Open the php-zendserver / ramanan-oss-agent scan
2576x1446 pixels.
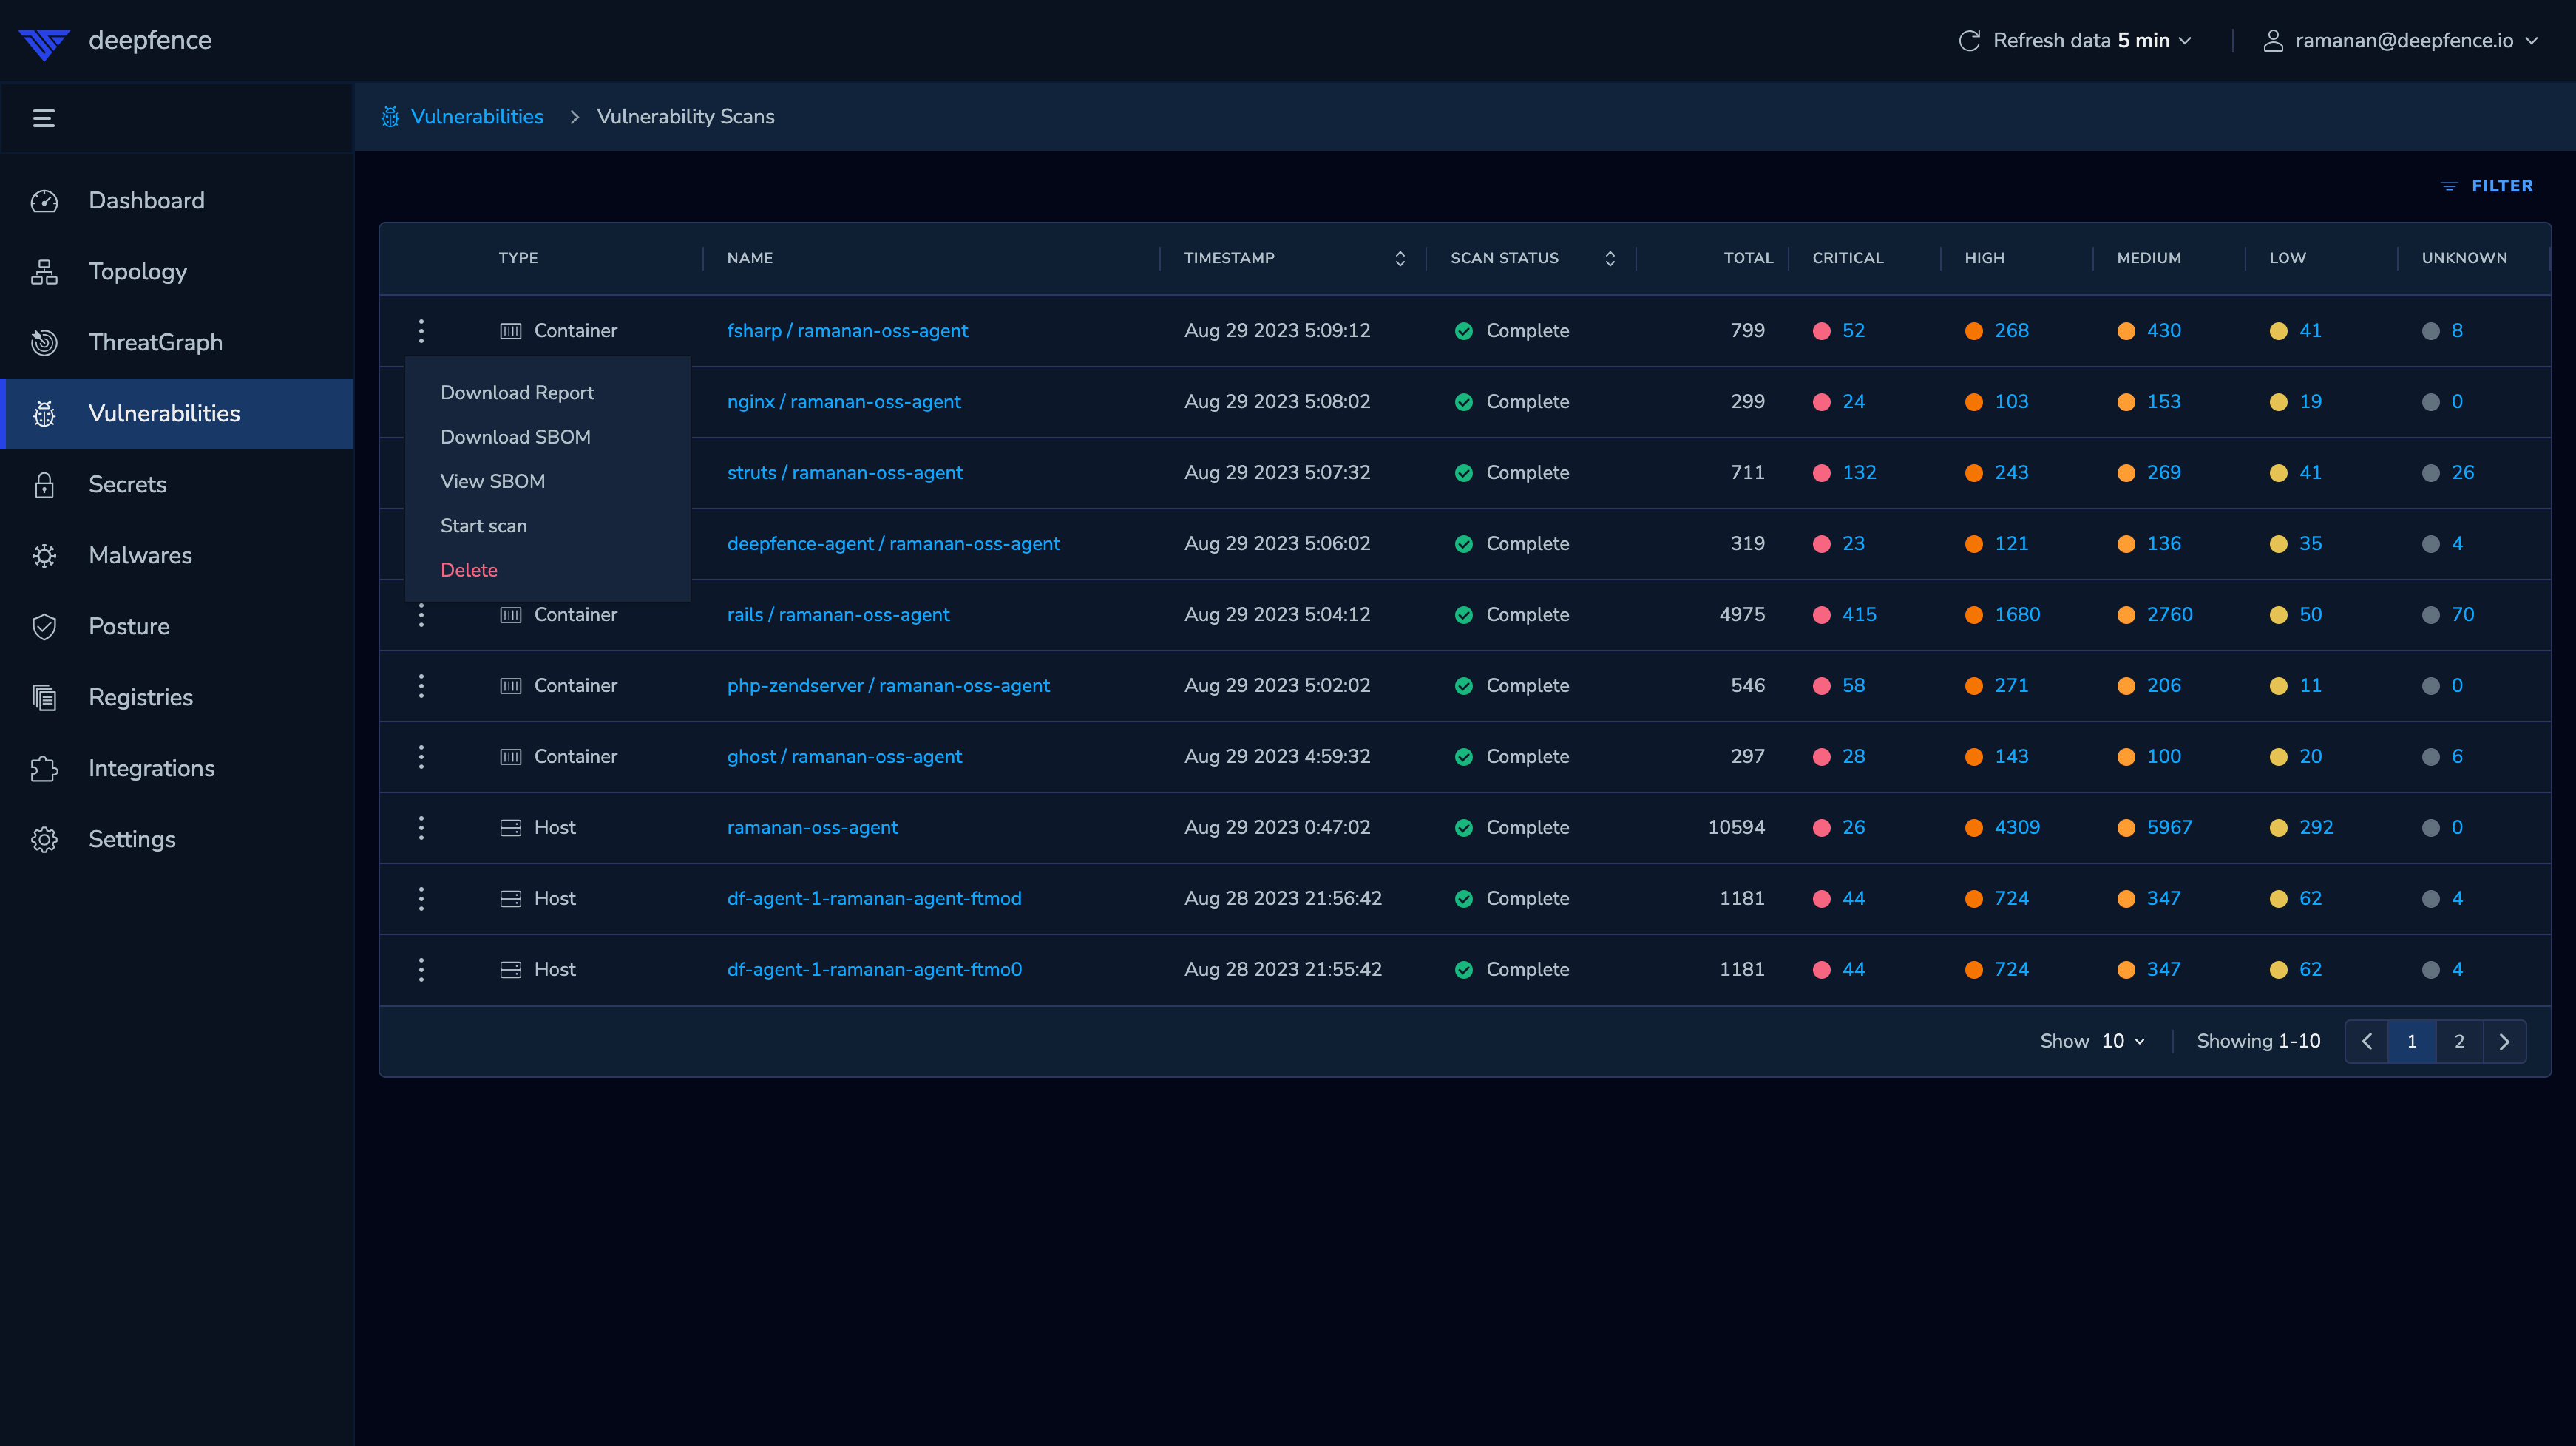tap(888, 686)
